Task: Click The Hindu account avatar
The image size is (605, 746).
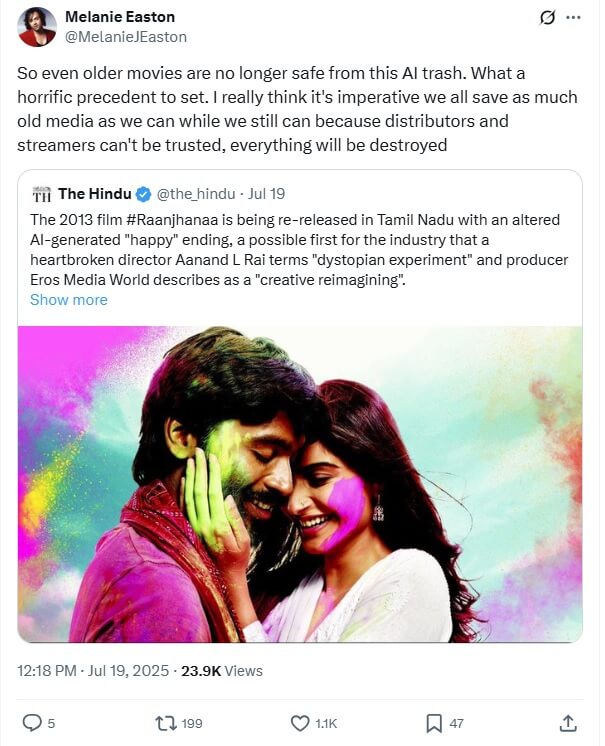Action: tap(41, 194)
